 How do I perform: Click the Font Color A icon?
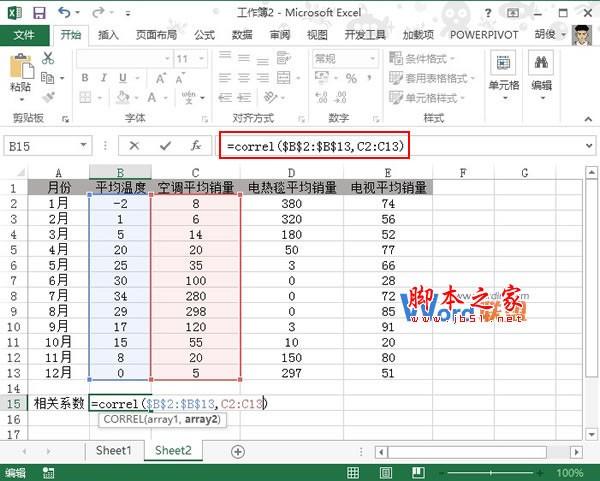152,97
